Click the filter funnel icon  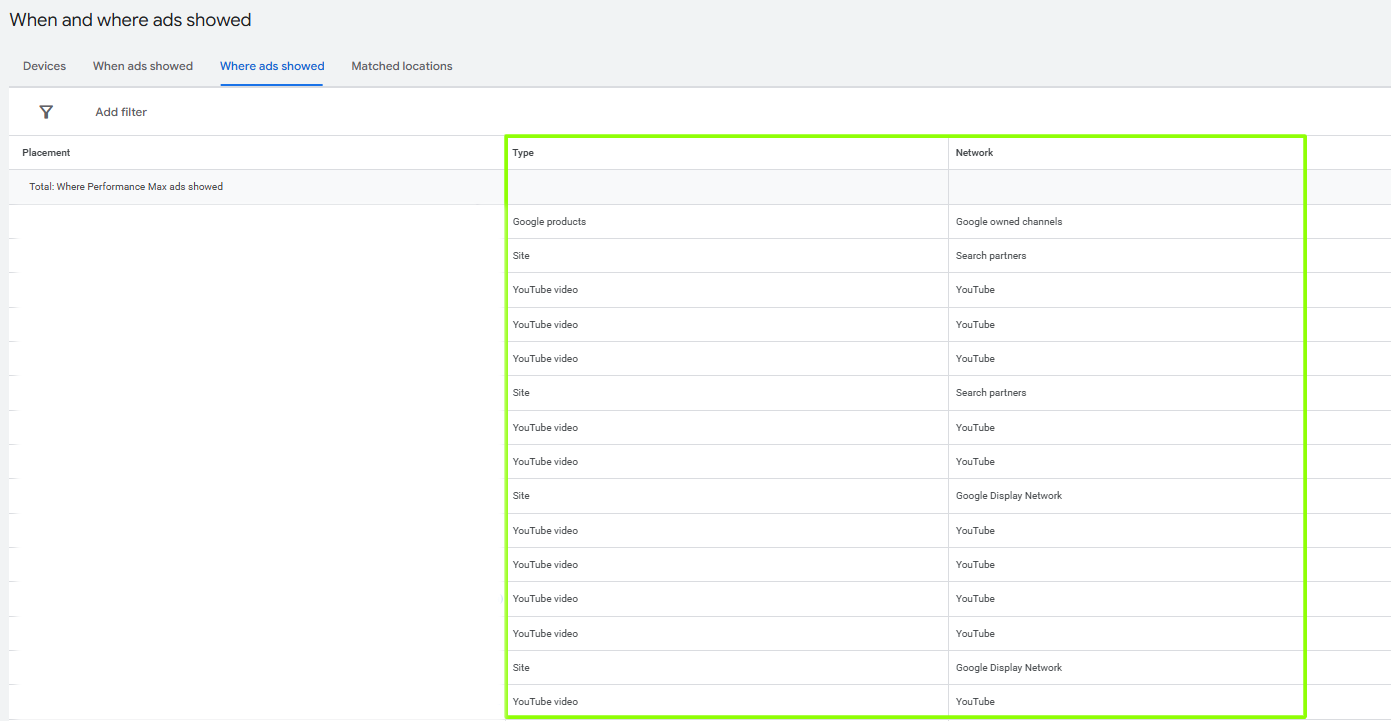tap(46, 112)
